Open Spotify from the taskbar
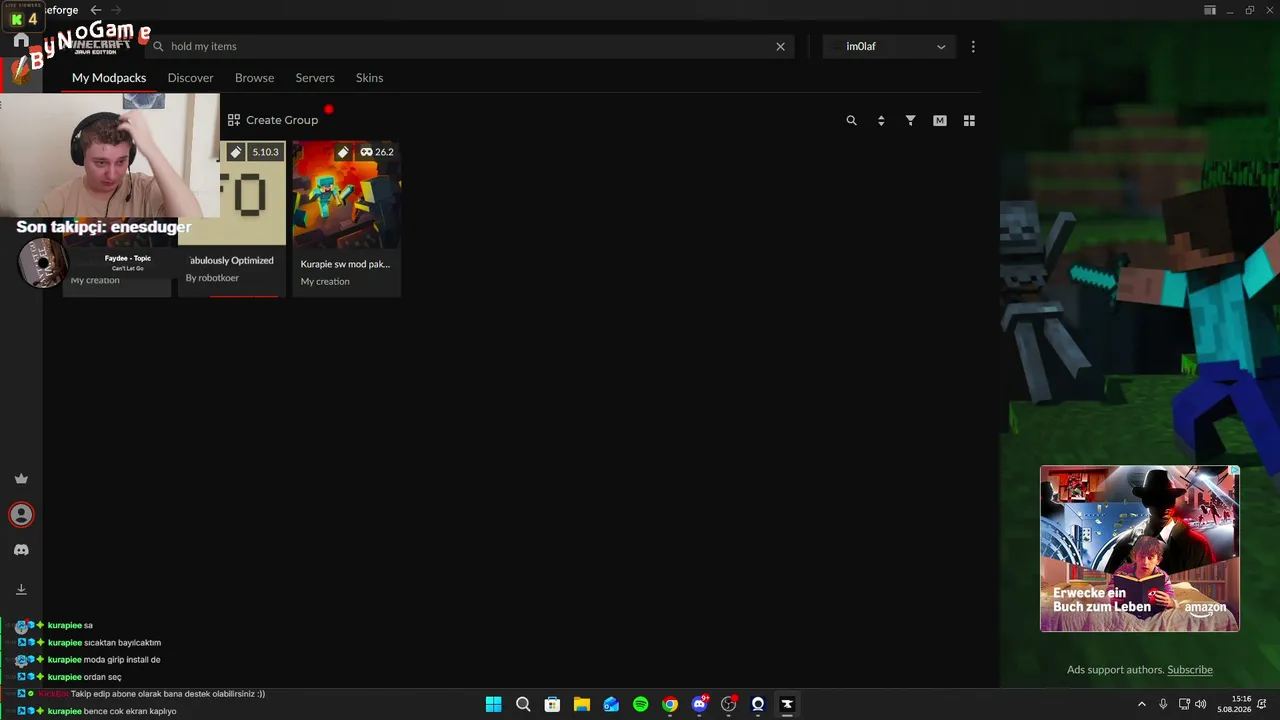The image size is (1280, 720). 641,704
